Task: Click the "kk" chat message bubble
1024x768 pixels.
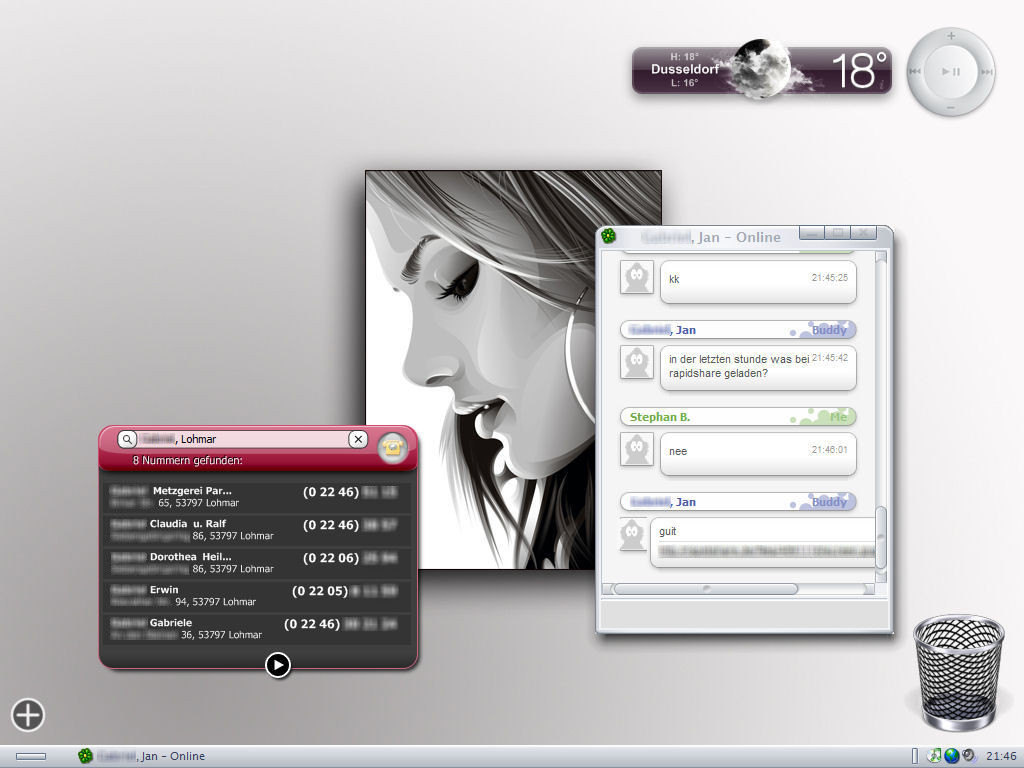Action: pos(758,282)
